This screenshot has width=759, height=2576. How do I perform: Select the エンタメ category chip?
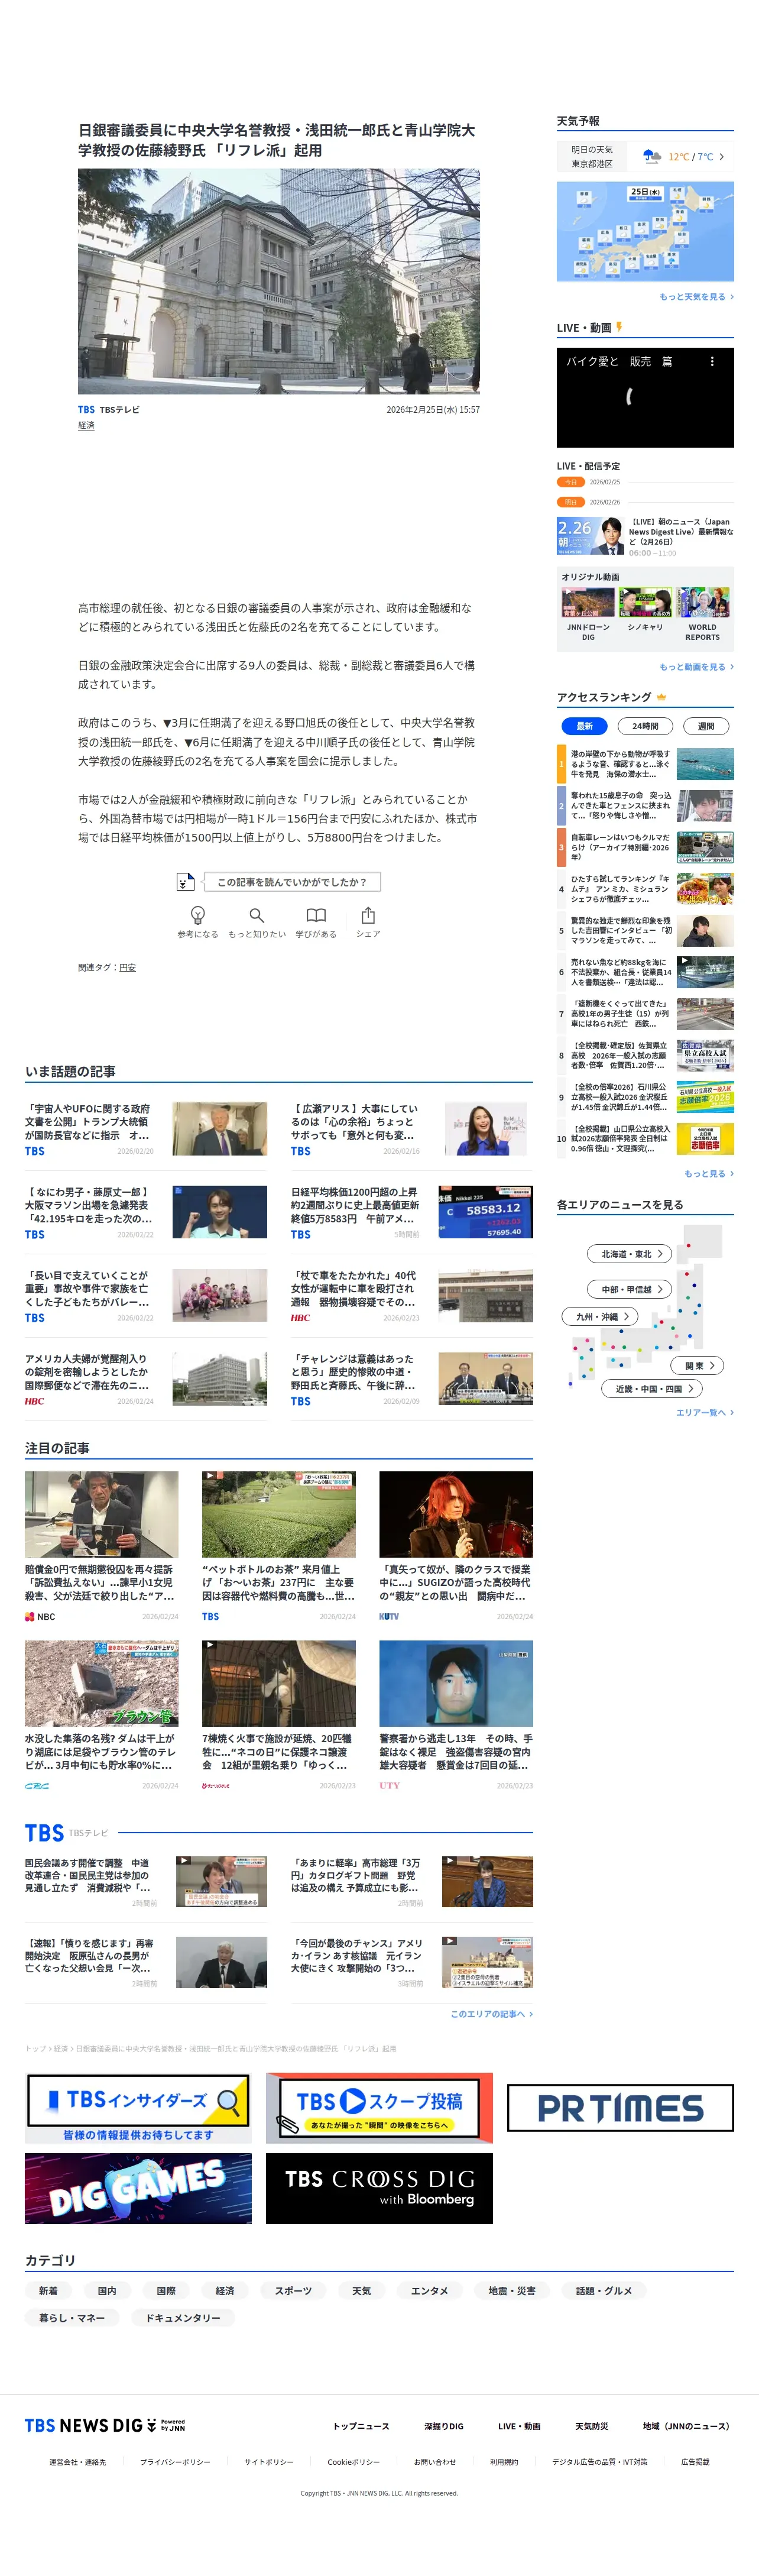(x=430, y=2290)
